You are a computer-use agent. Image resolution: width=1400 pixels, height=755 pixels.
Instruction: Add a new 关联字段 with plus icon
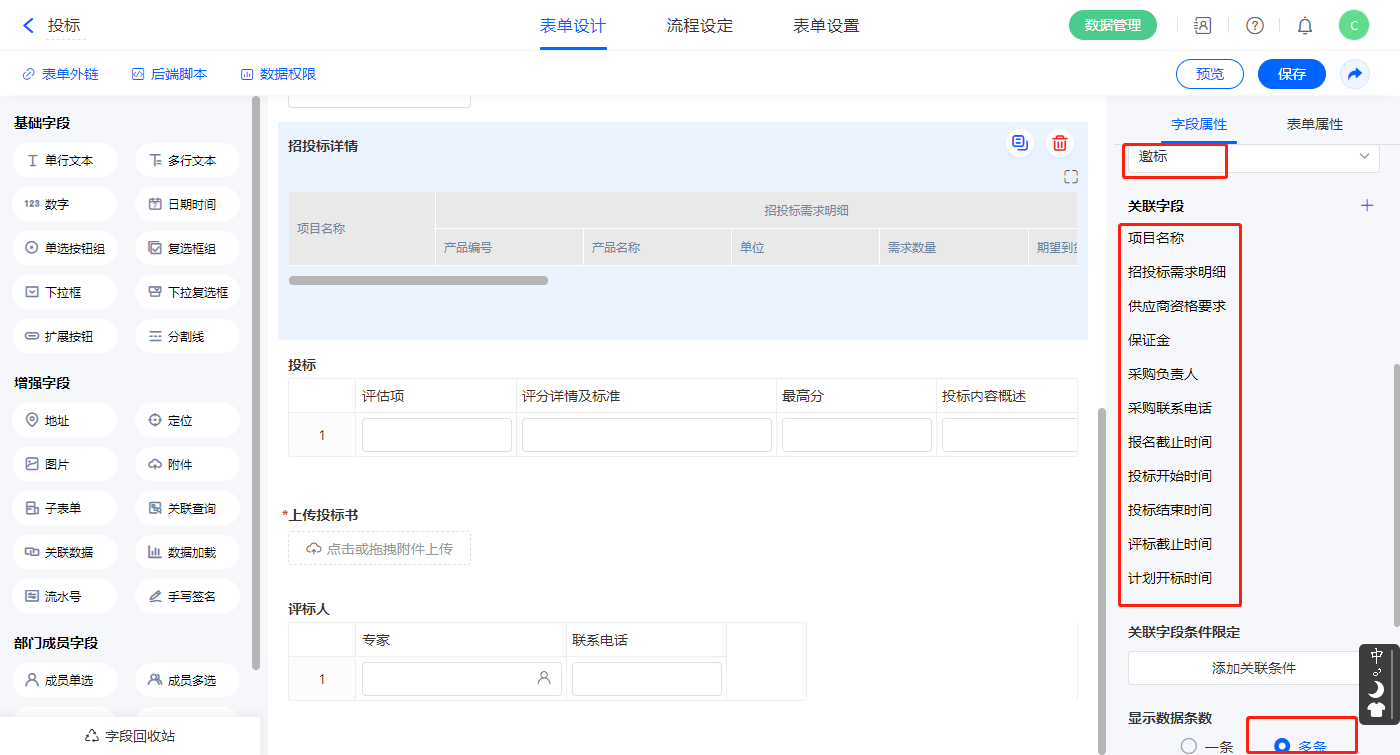coord(1367,205)
